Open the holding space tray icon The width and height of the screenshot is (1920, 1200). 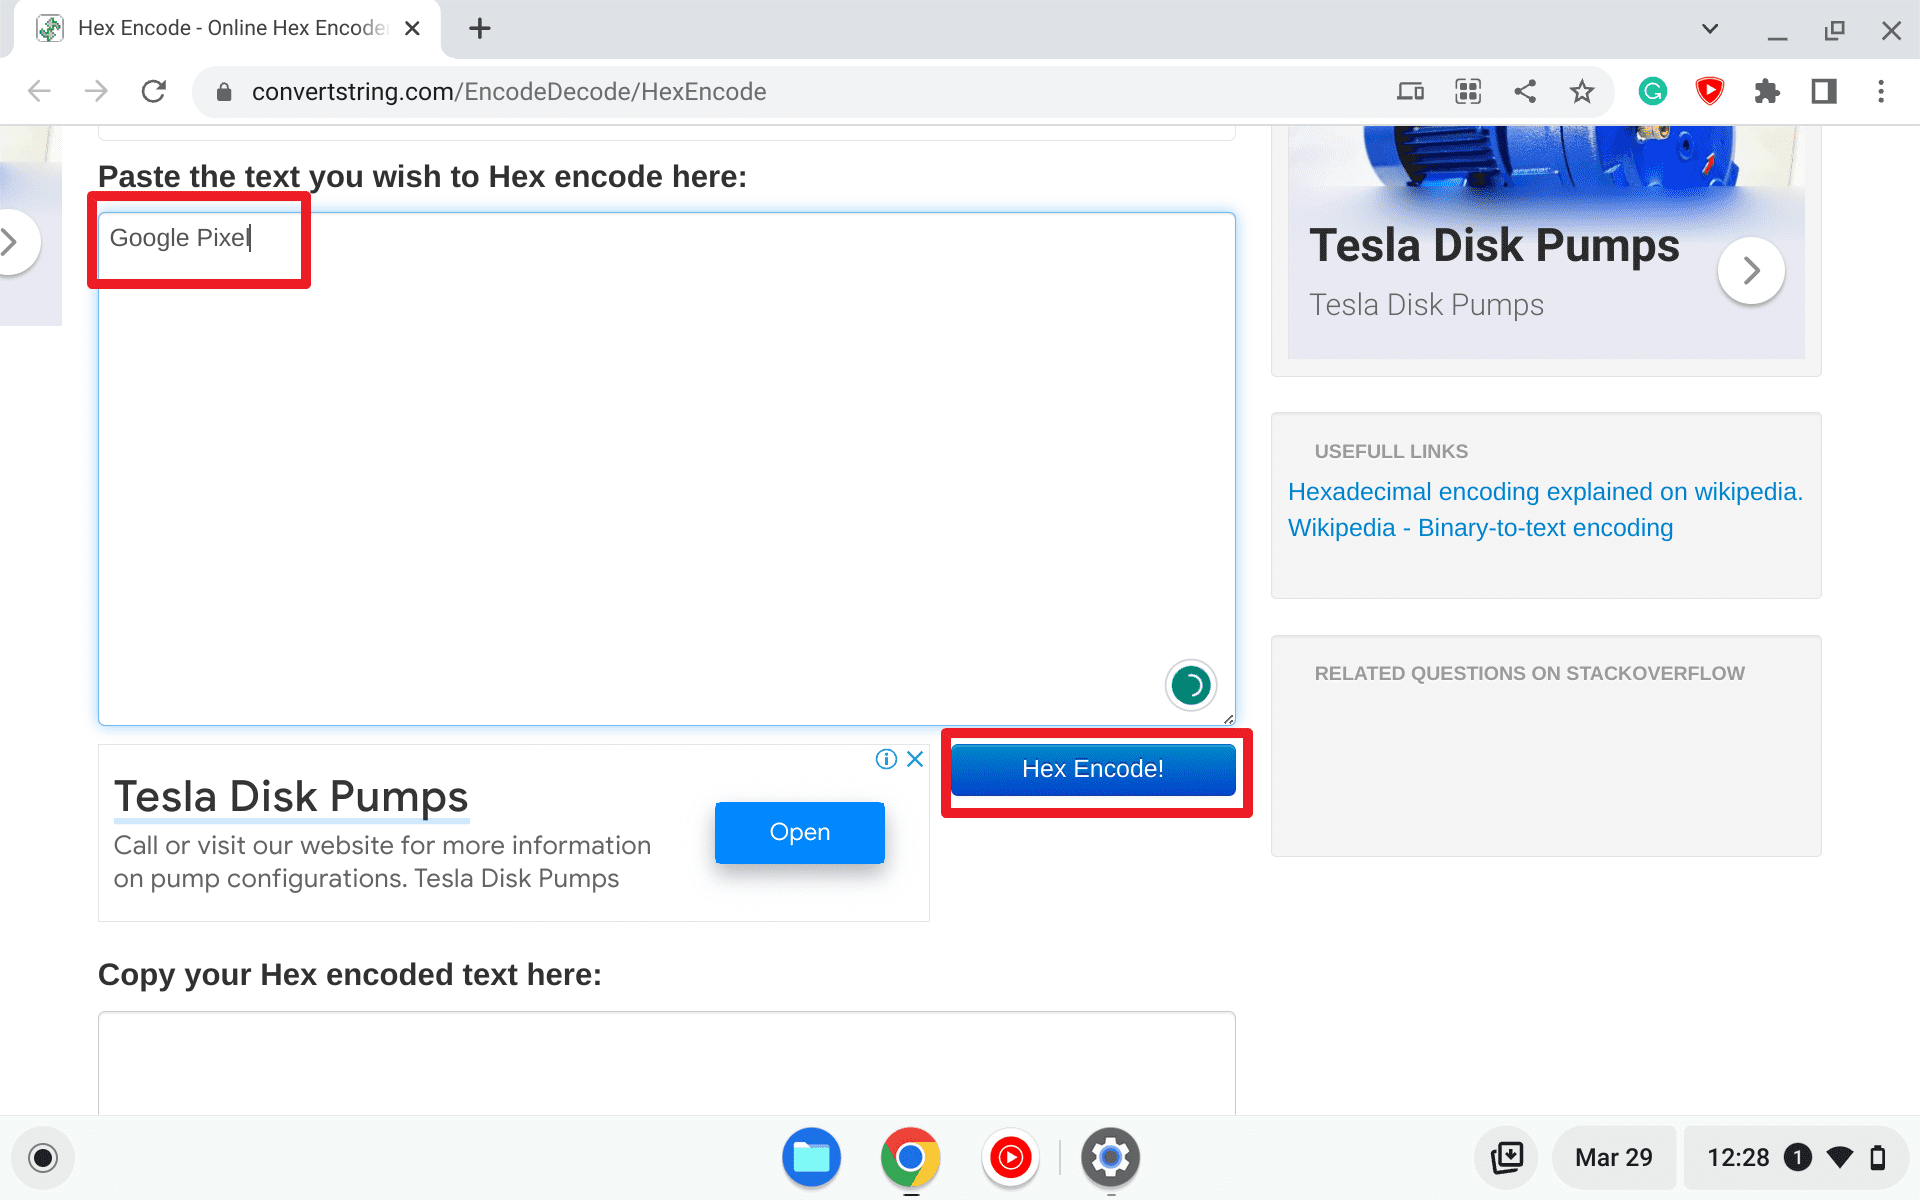pyautogui.click(x=1506, y=1158)
